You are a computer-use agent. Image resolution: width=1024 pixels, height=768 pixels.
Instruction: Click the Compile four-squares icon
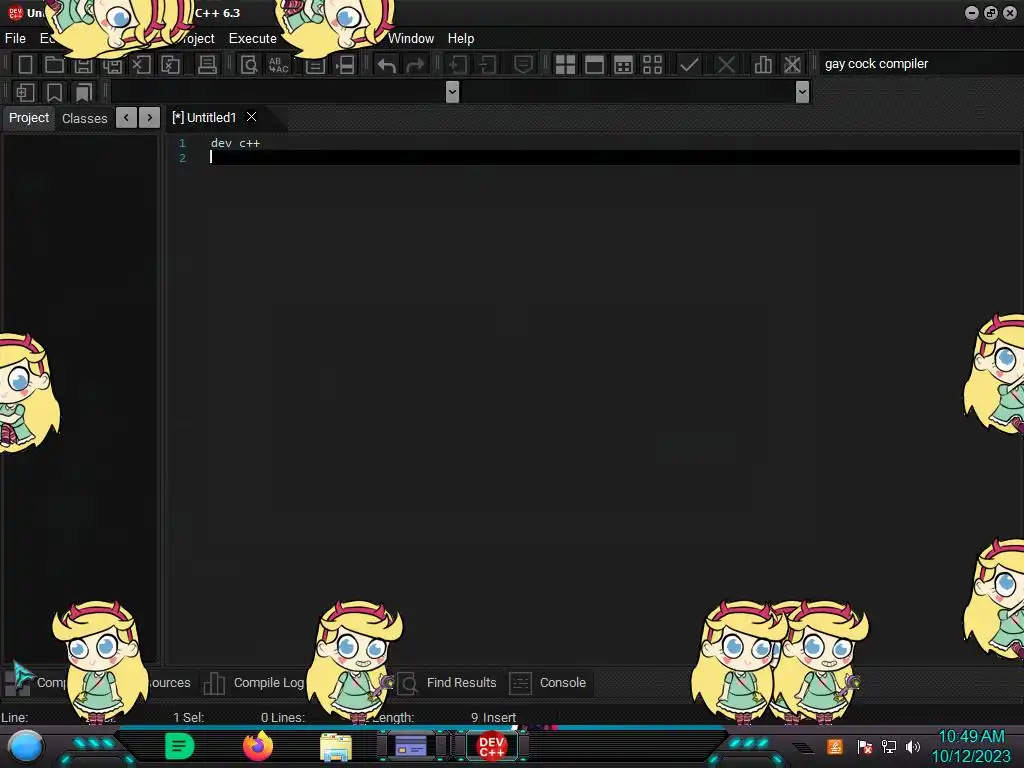point(566,65)
